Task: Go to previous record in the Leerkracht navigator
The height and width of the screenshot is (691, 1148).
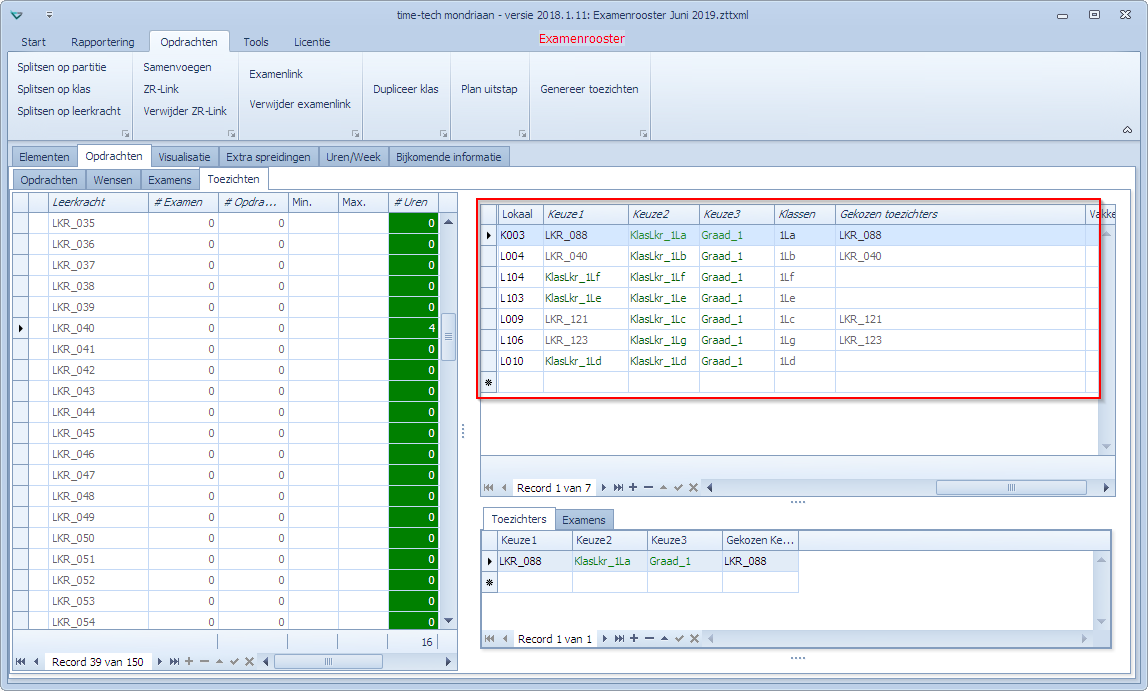Action: (x=36, y=662)
